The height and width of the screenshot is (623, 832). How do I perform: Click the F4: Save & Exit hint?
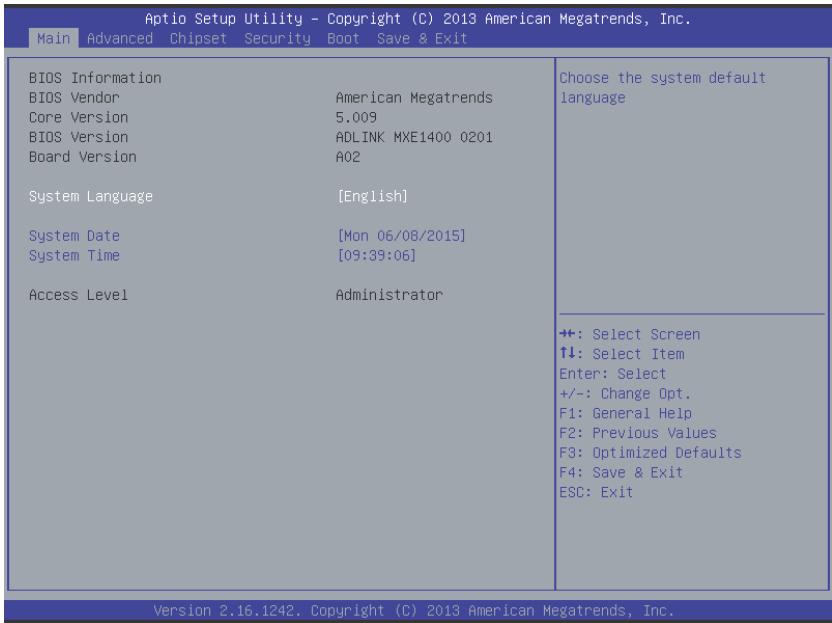click(621, 472)
